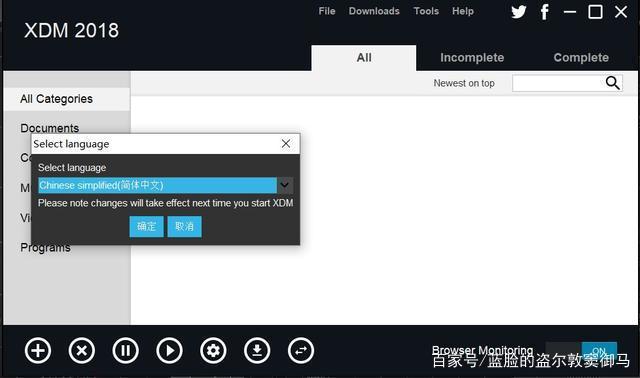Viewport: 640px width, 378px height.
Task: Switch to the All tab
Action: click(x=364, y=58)
